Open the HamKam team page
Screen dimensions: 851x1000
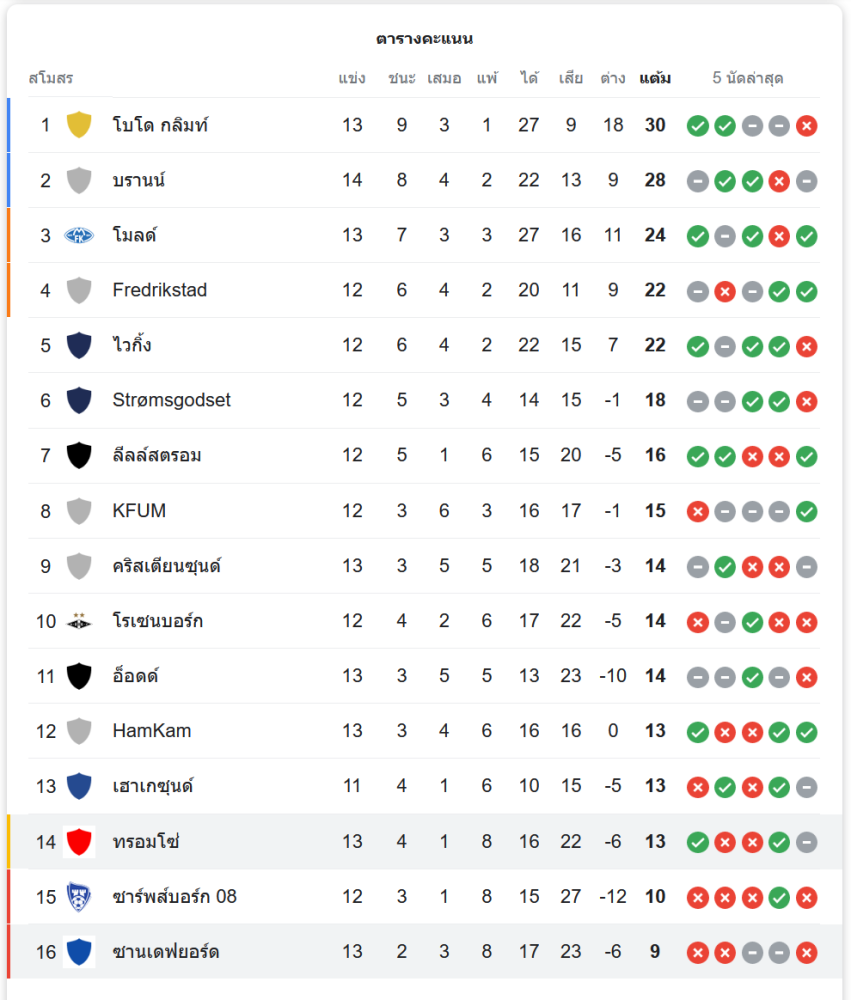[152, 731]
